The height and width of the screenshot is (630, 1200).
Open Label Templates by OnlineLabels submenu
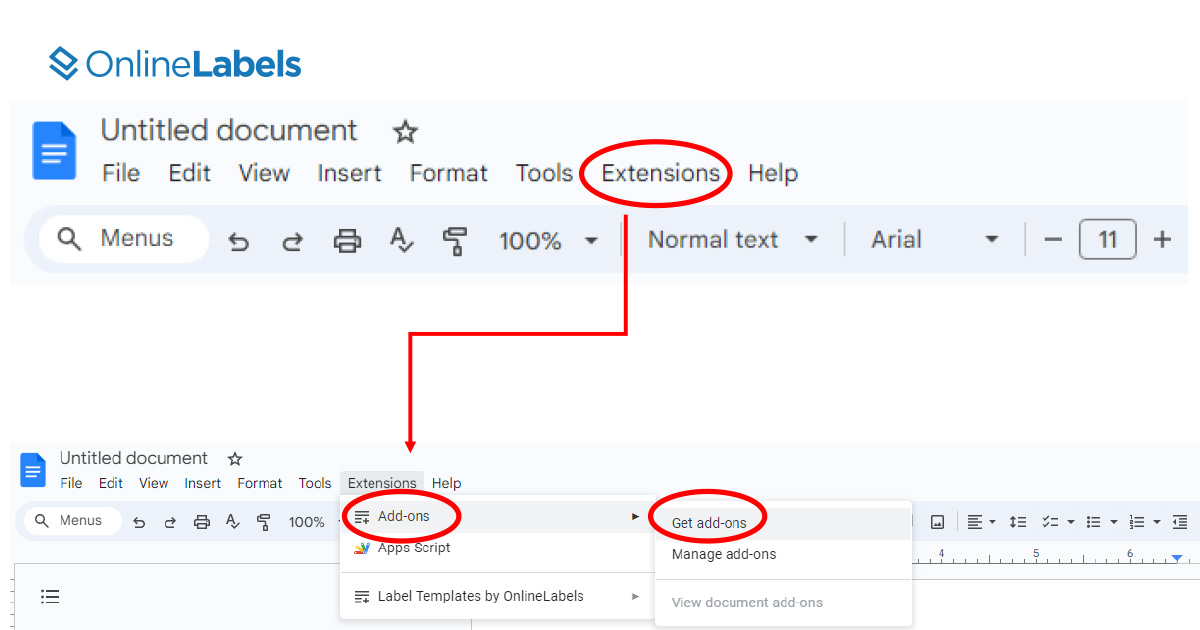pos(497,597)
